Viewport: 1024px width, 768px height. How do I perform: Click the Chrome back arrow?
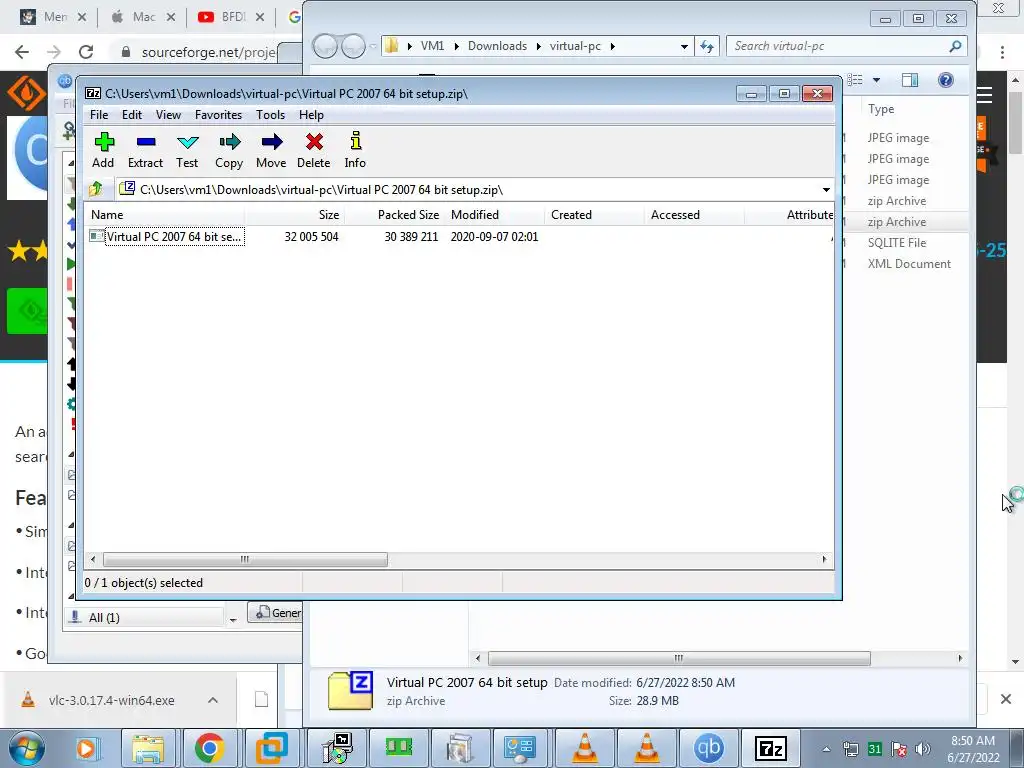(x=22, y=52)
